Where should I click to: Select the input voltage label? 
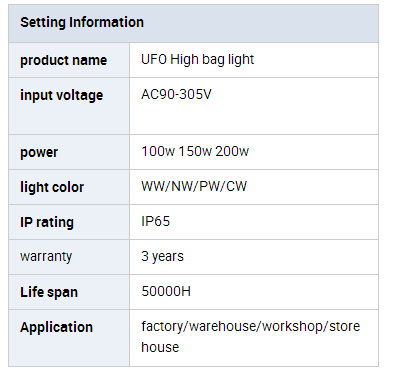pyautogui.click(x=62, y=95)
